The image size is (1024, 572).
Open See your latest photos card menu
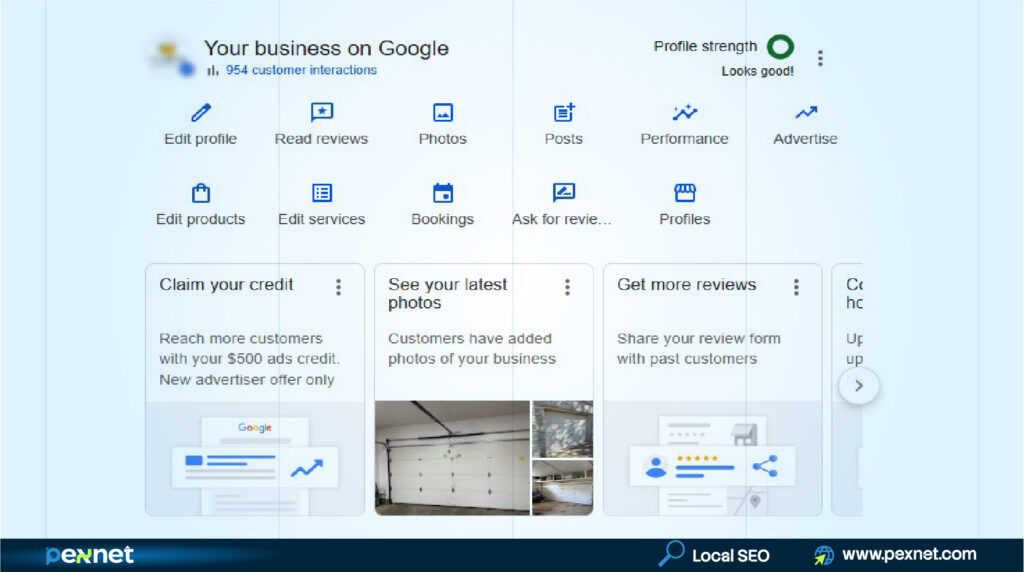(x=568, y=287)
